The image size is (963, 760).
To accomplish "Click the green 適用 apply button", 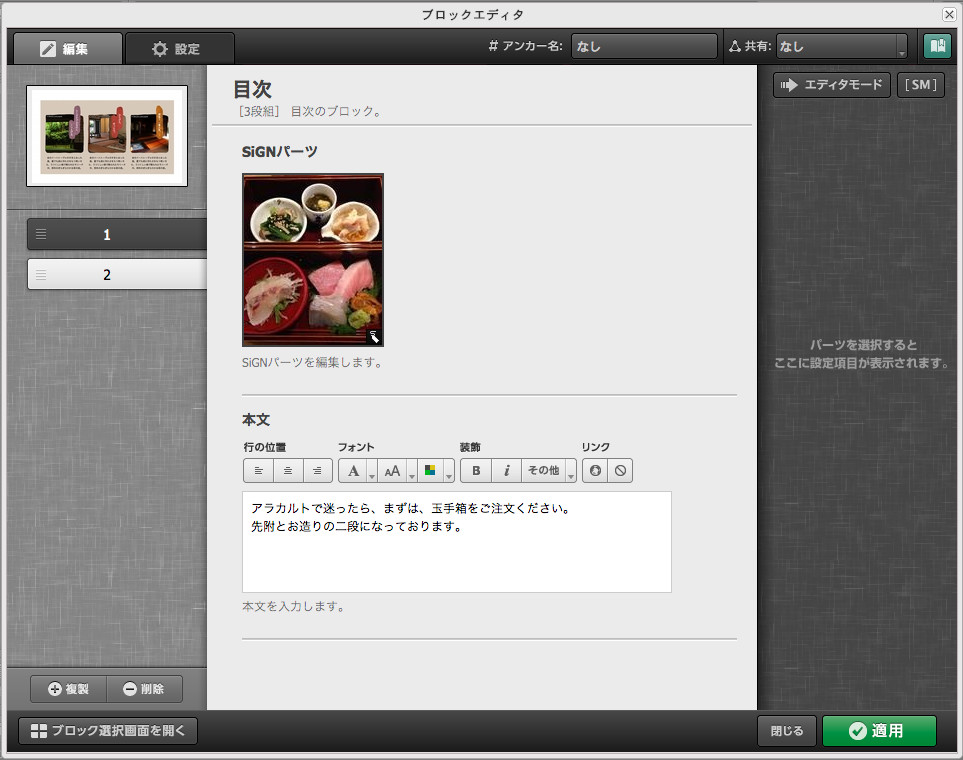I will 879,731.
